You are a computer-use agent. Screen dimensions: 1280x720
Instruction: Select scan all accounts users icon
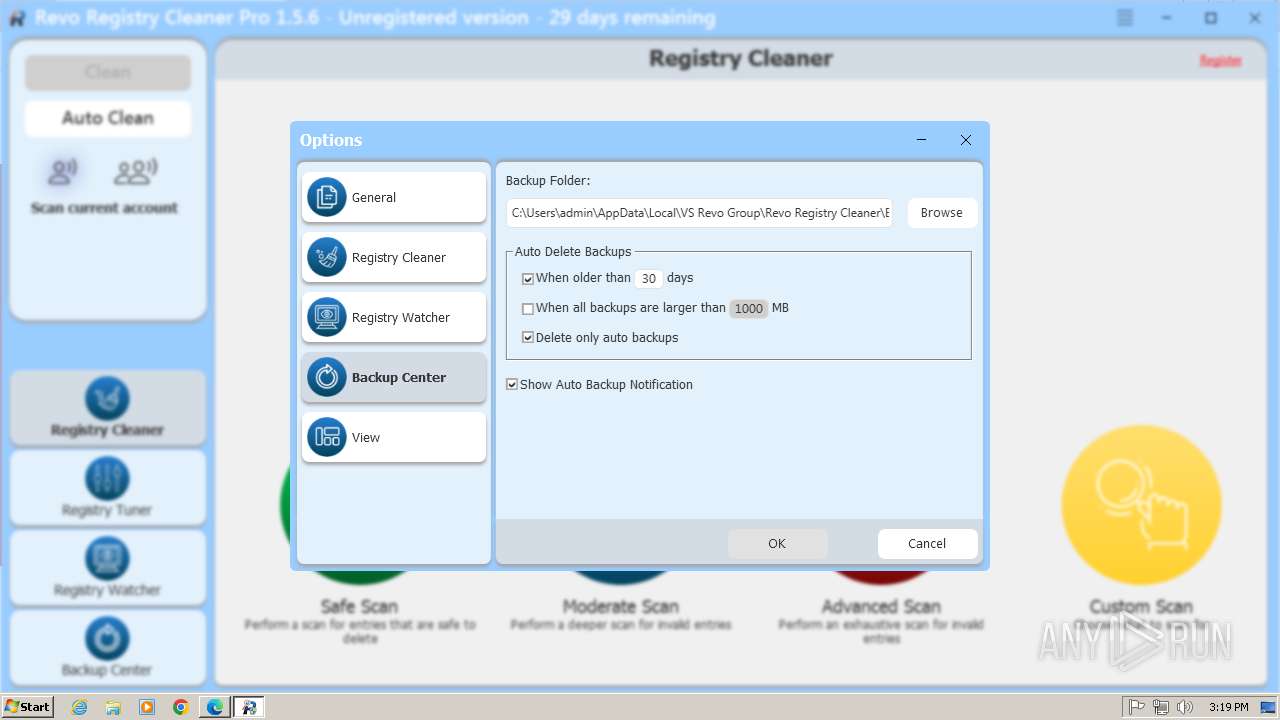click(x=135, y=172)
